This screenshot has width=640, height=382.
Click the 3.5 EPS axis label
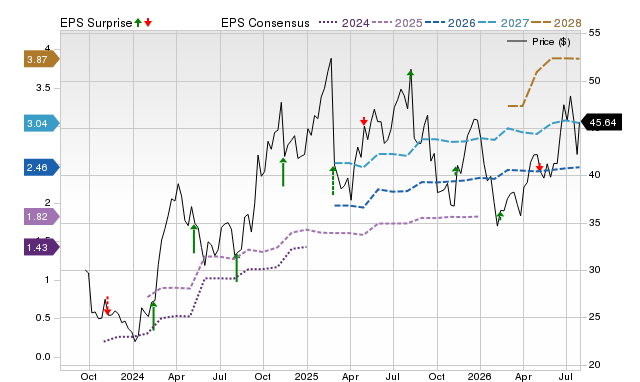[43, 88]
